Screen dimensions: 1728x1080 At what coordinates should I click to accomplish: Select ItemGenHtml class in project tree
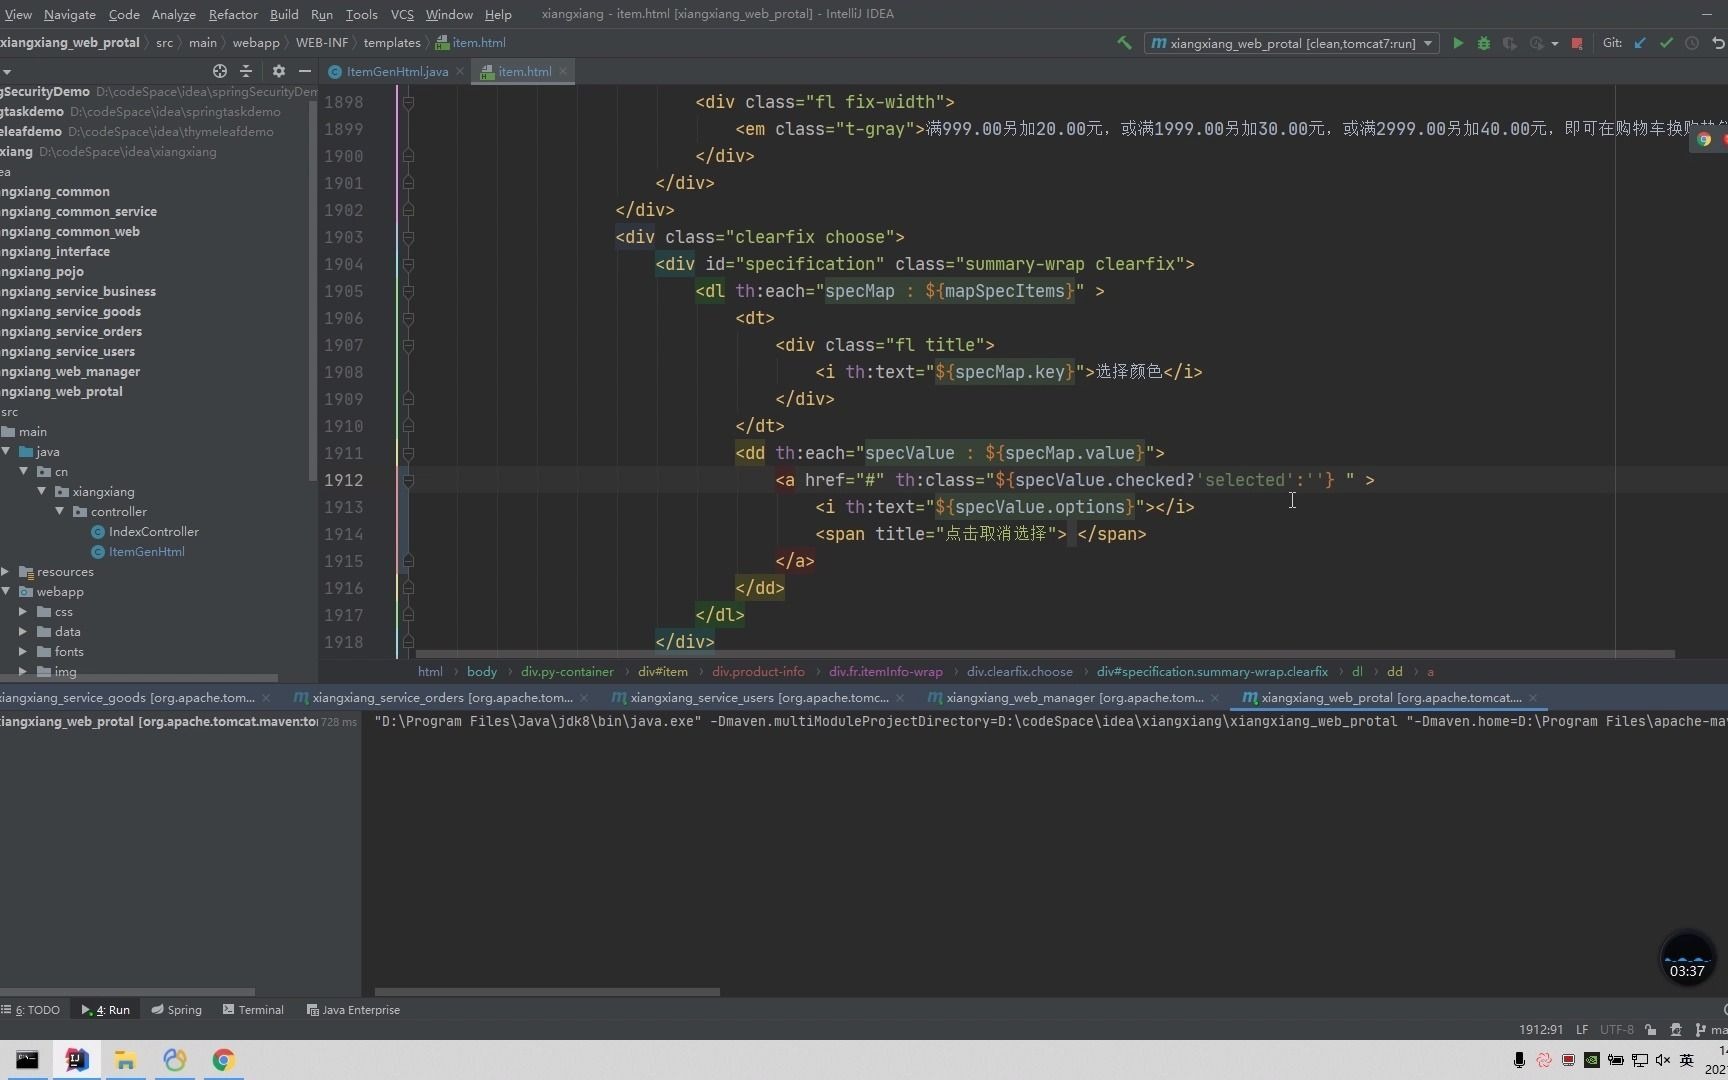click(x=146, y=552)
